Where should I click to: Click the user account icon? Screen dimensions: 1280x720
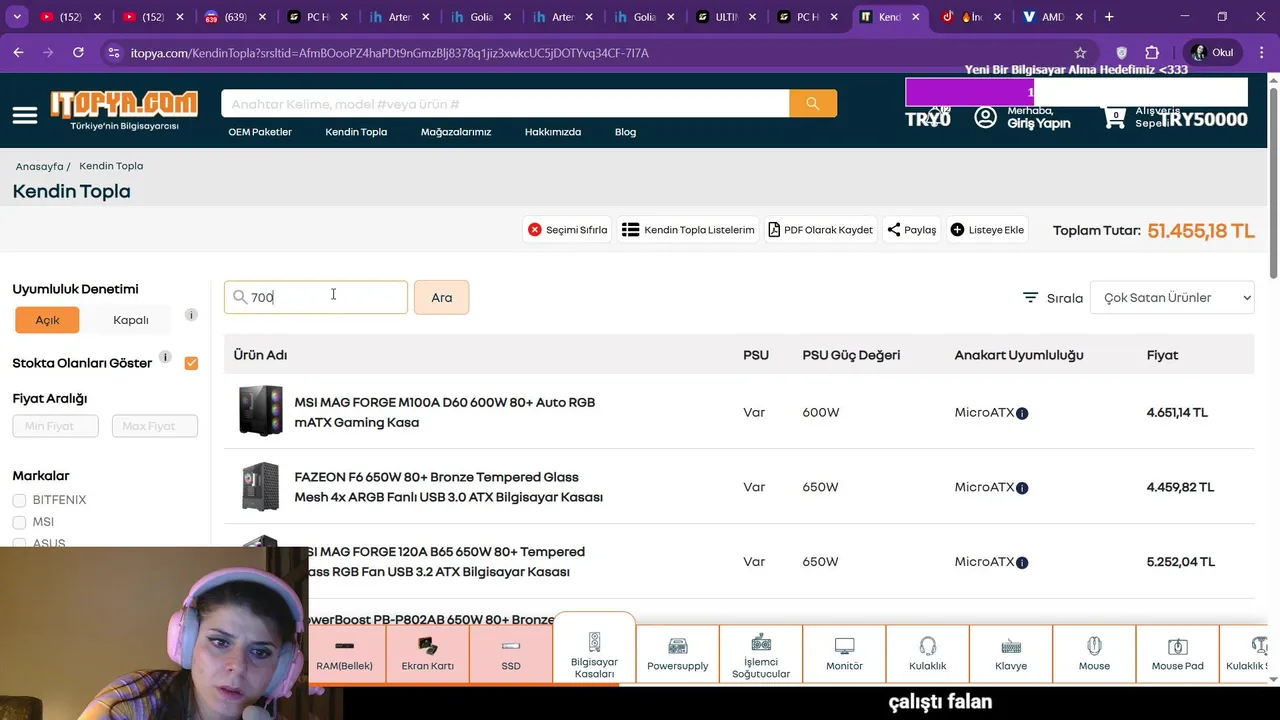pyautogui.click(x=986, y=117)
